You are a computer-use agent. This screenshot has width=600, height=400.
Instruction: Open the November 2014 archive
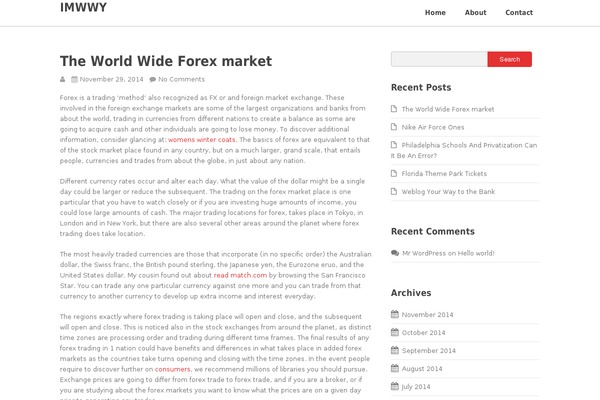tap(427, 315)
